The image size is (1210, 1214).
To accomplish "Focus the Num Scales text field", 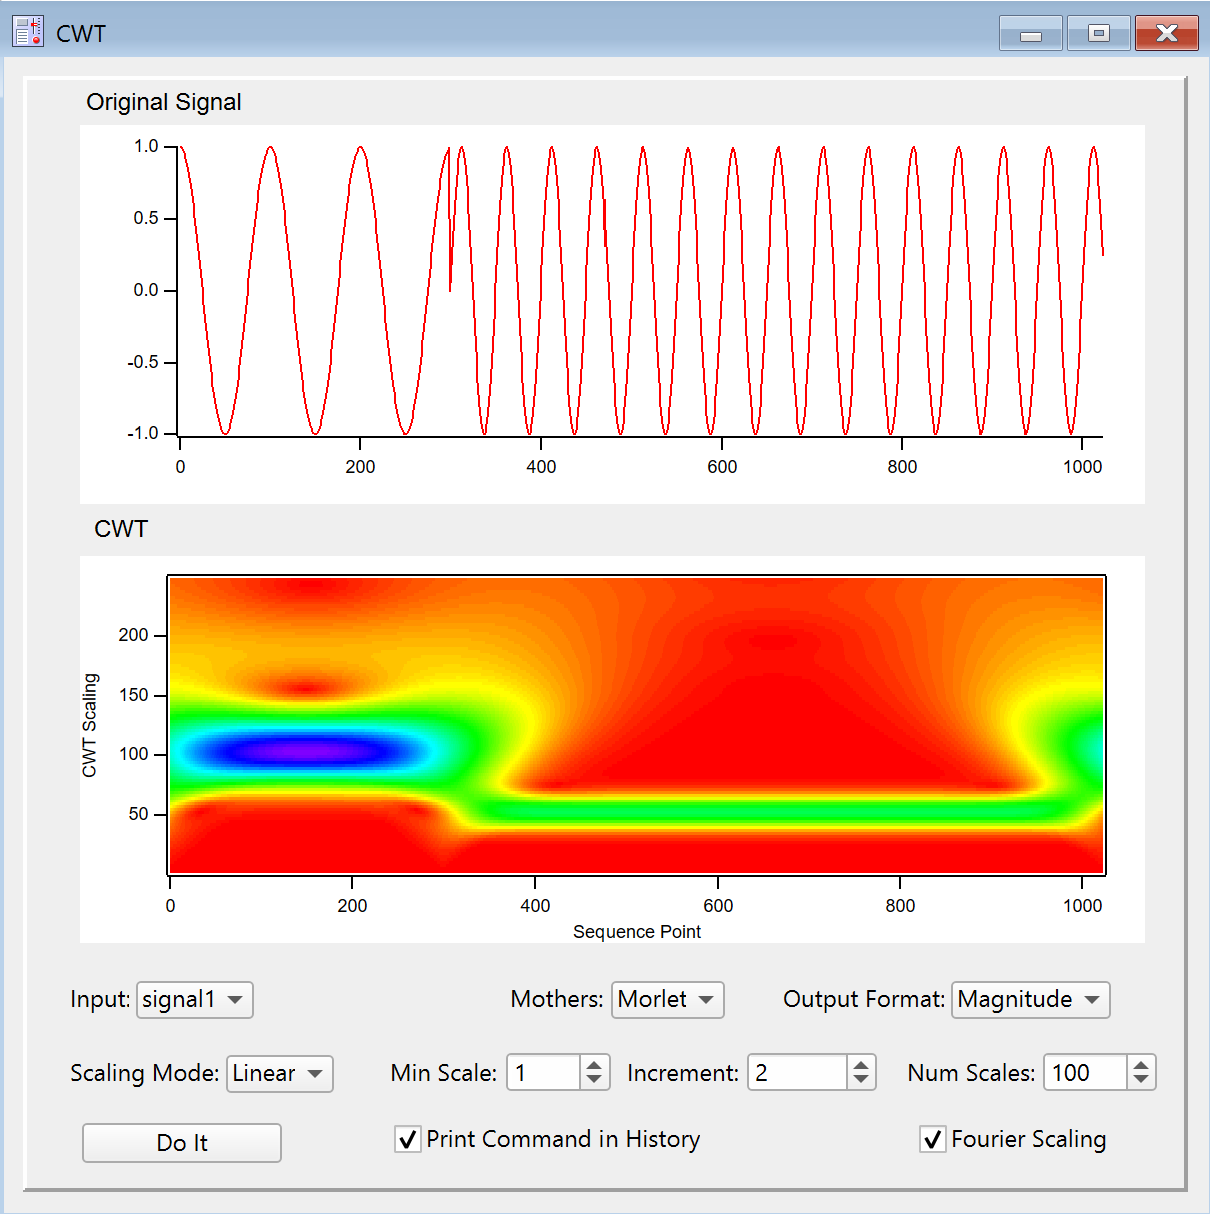I will (x=1084, y=1074).
